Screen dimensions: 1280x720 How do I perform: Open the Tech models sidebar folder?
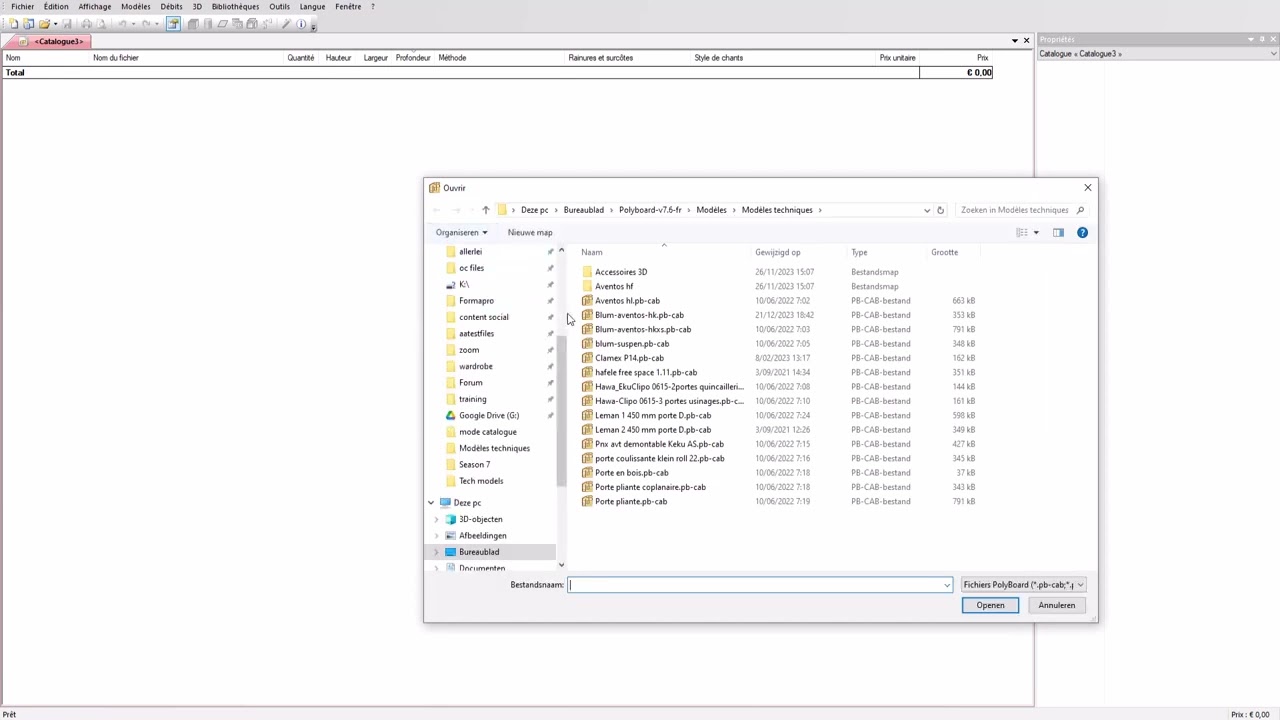point(481,481)
